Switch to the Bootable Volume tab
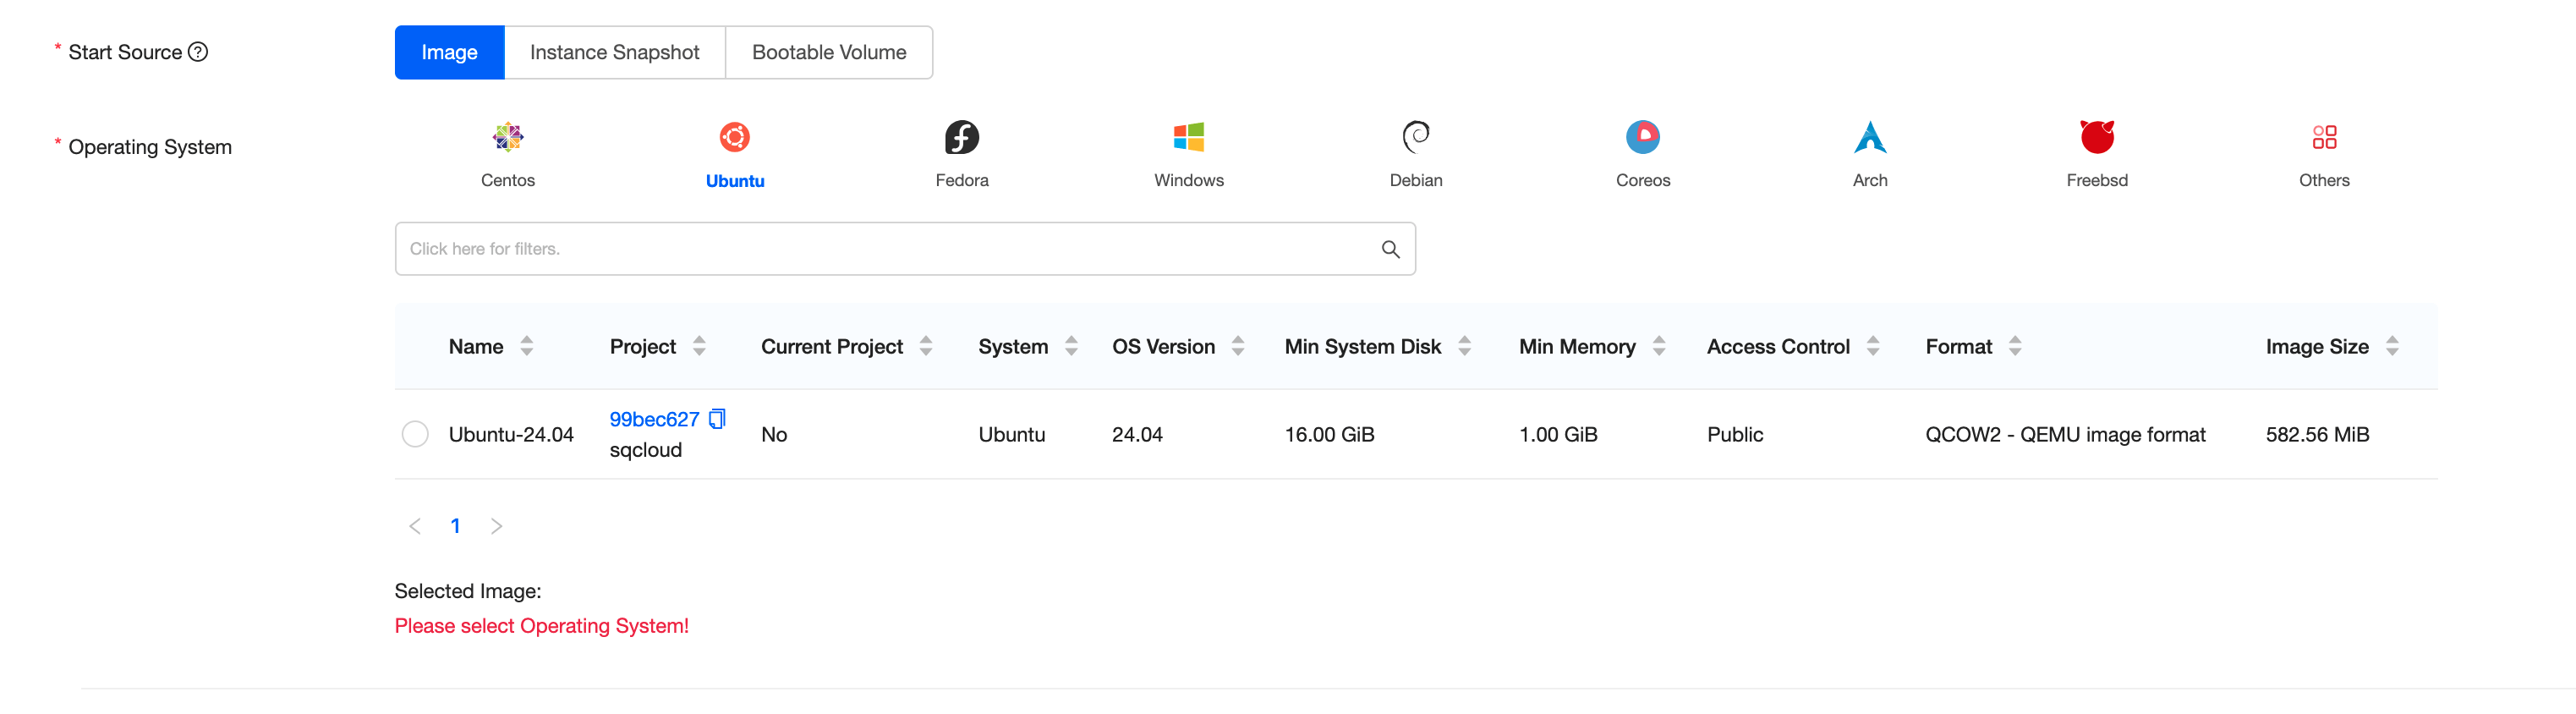Screen dimensions: 2576x714 coord(828,52)
